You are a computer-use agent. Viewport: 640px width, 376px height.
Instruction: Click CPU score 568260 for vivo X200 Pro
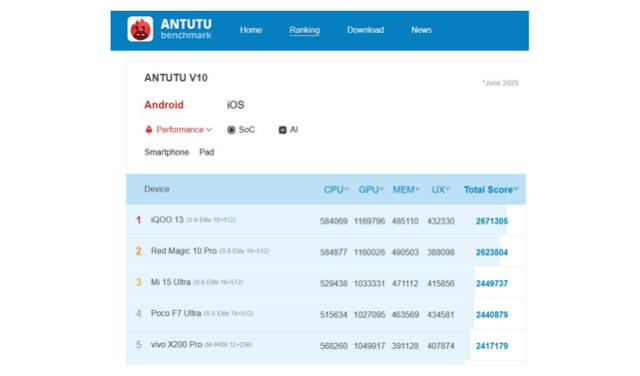click(333, 346)
